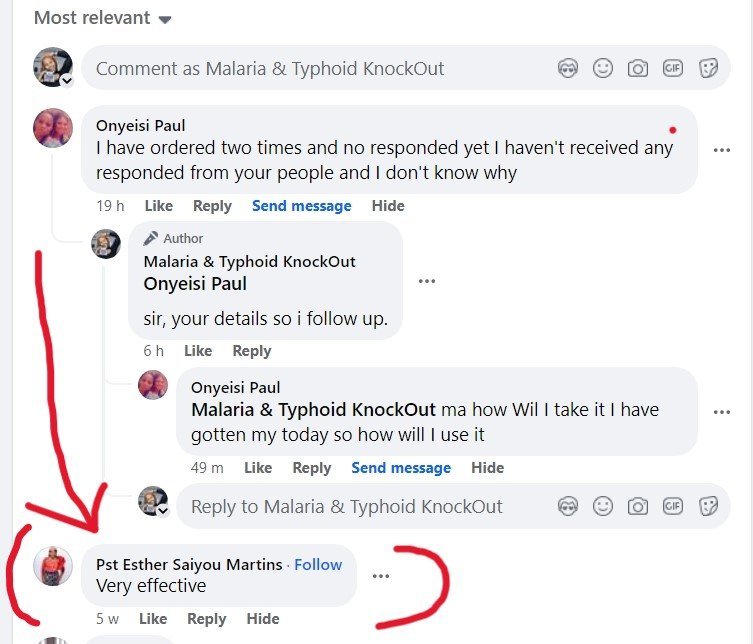Open options for Pst Esther's comment

pos(380,576)
